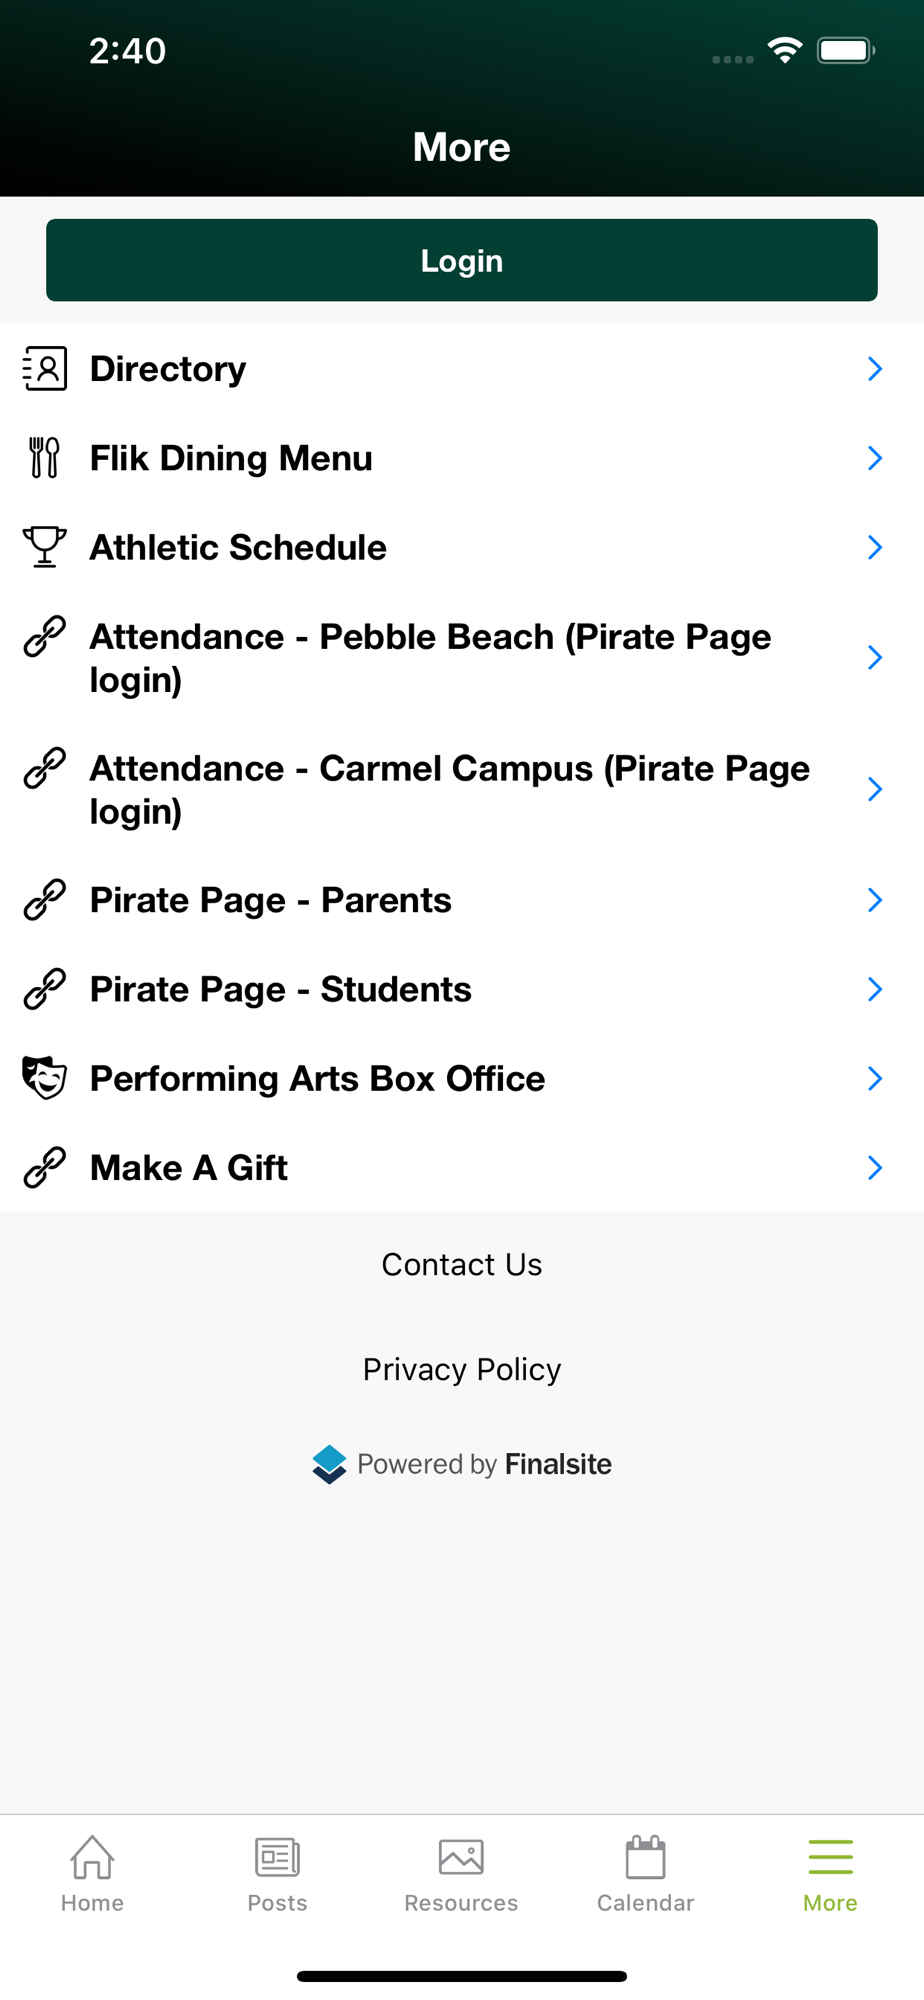Expand Directory using its chevron arrow
Viewport: 924px width, 2000px height.
(x=875, y=369)
